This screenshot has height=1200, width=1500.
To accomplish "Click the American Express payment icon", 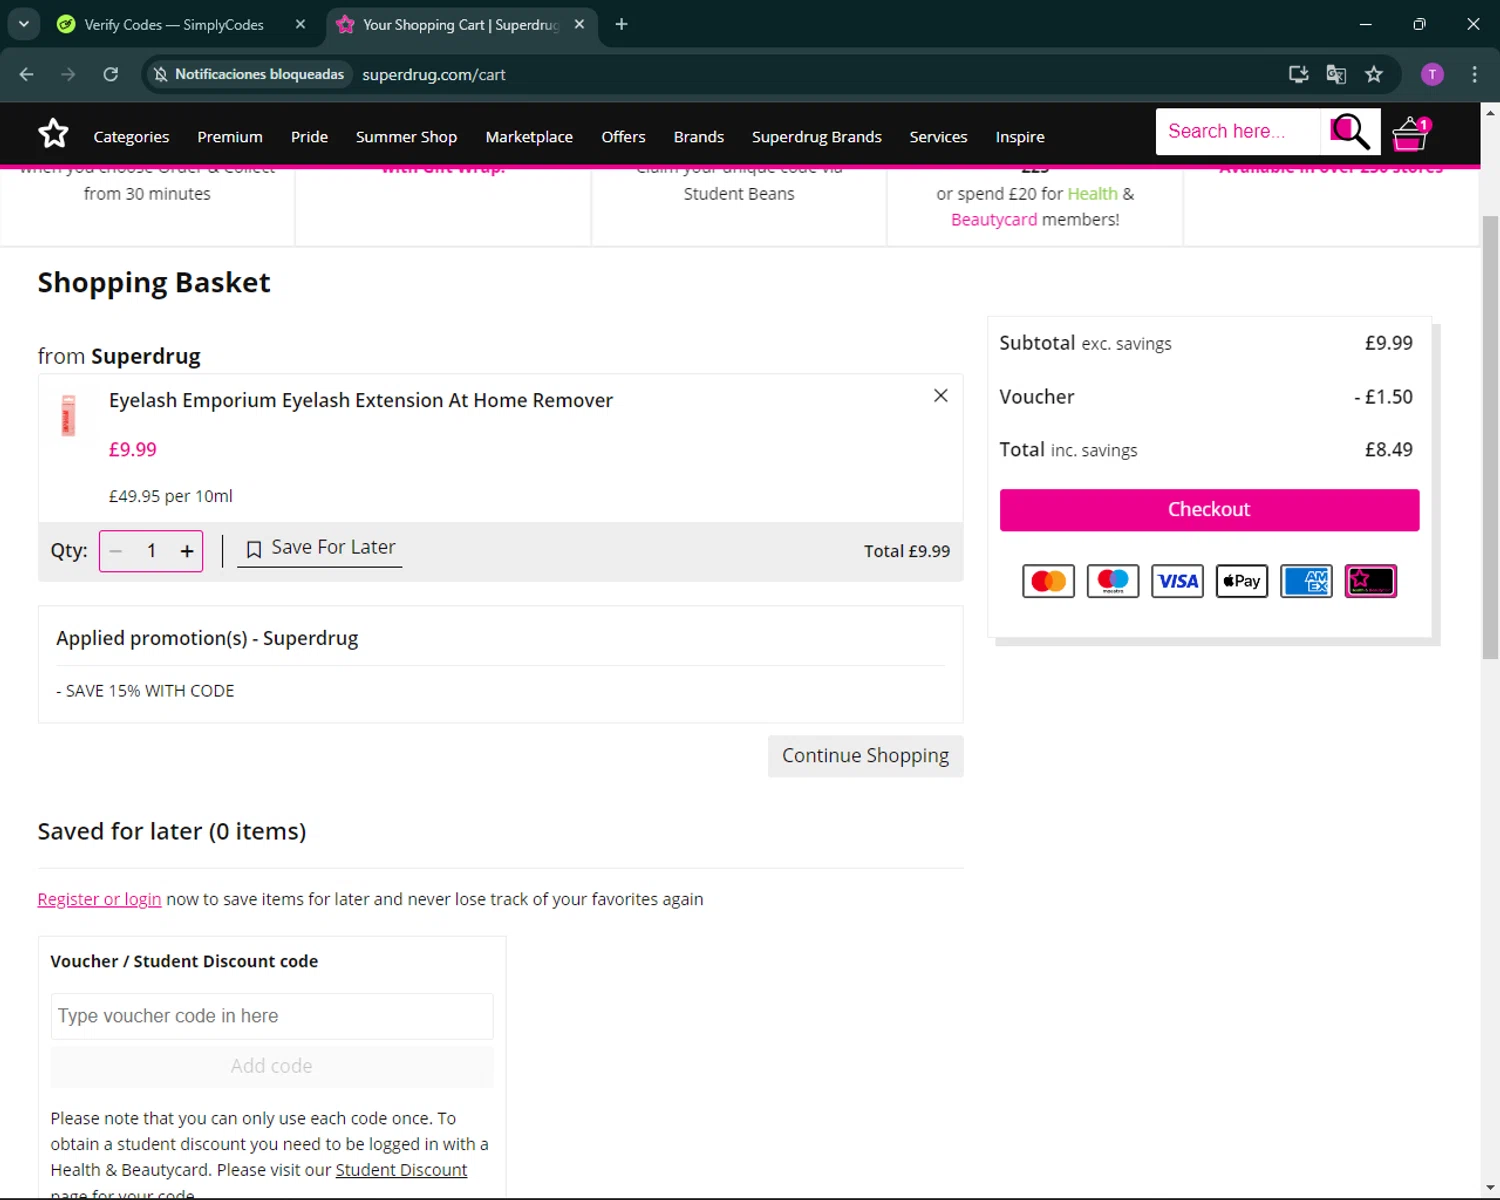I will pos(1306,581).
